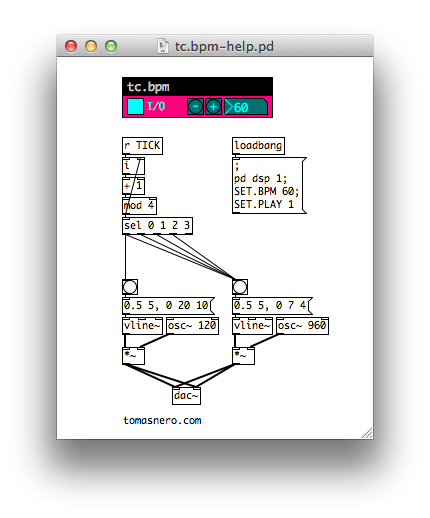Image resolution: width=430 pixels, height=518 pixels.
Task: Click the message box 0.5 5, 0 20 10
Action: [168, 306]
